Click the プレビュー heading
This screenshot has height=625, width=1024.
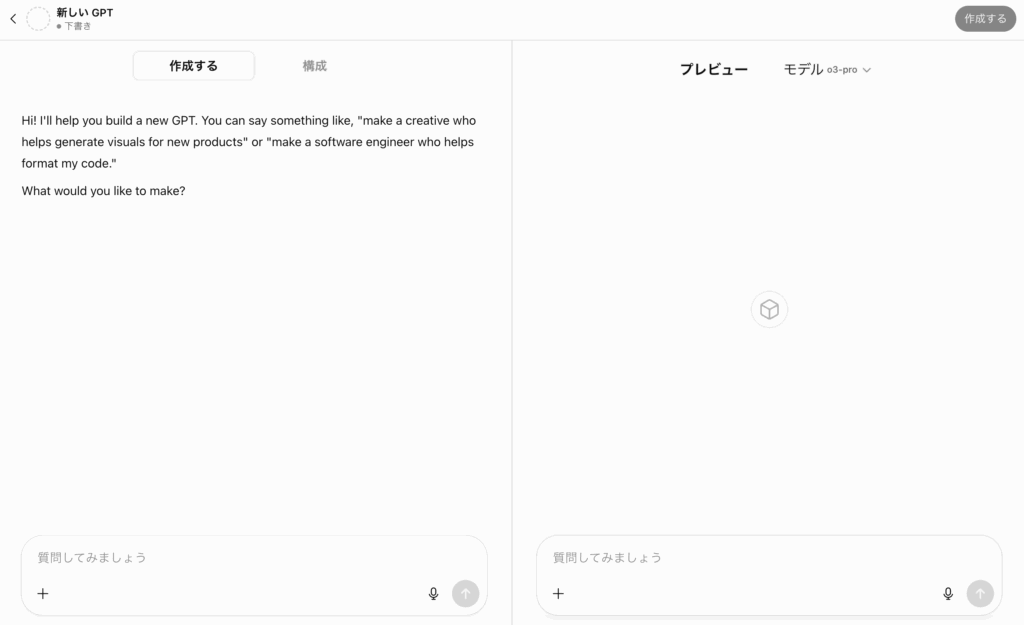coord(714,69)
